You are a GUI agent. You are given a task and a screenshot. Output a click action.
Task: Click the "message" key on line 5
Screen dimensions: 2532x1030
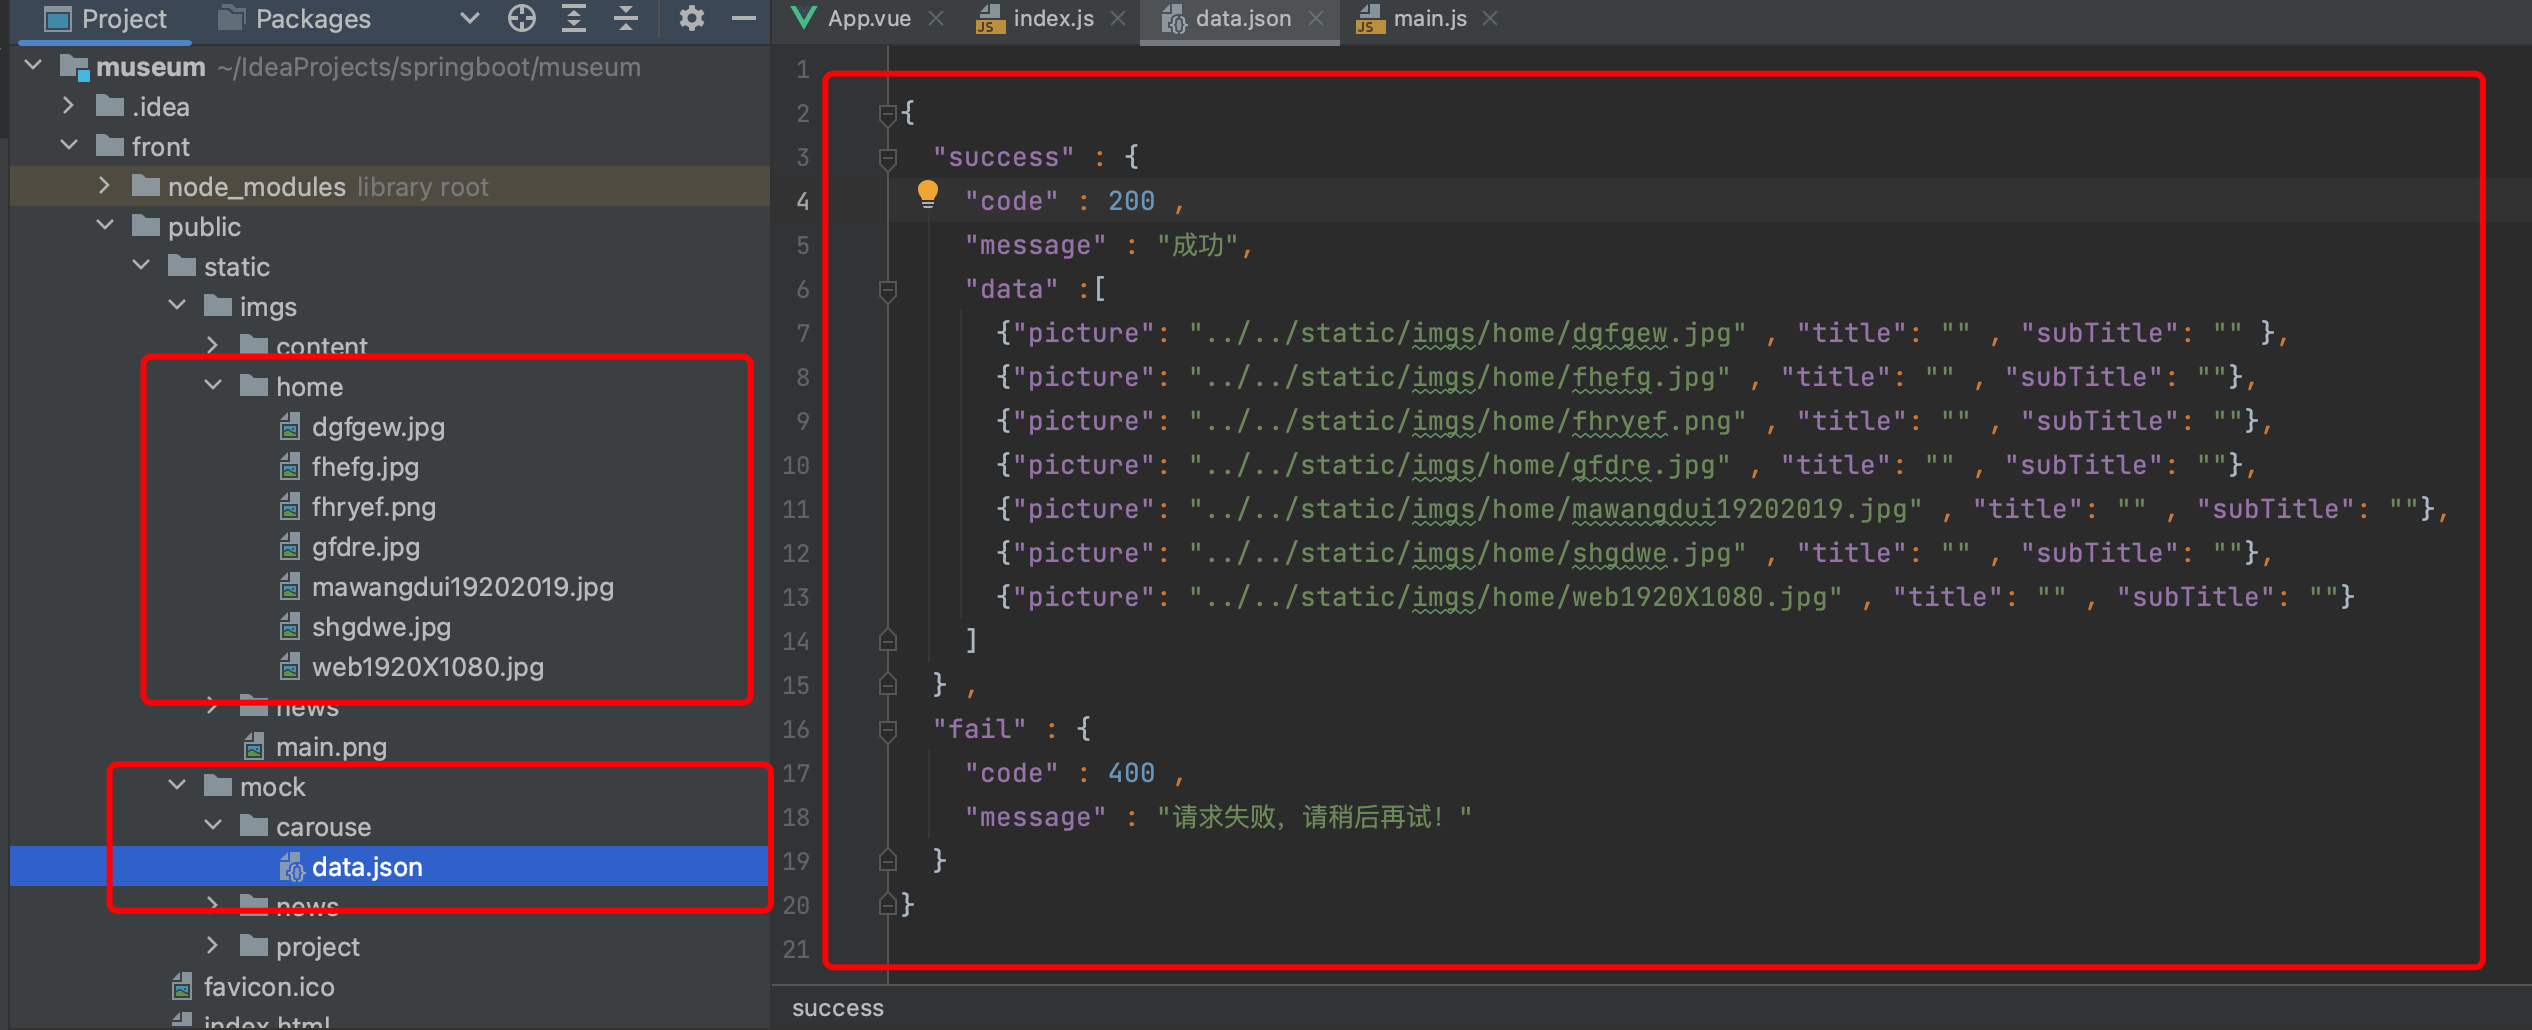click(1035, 245)
